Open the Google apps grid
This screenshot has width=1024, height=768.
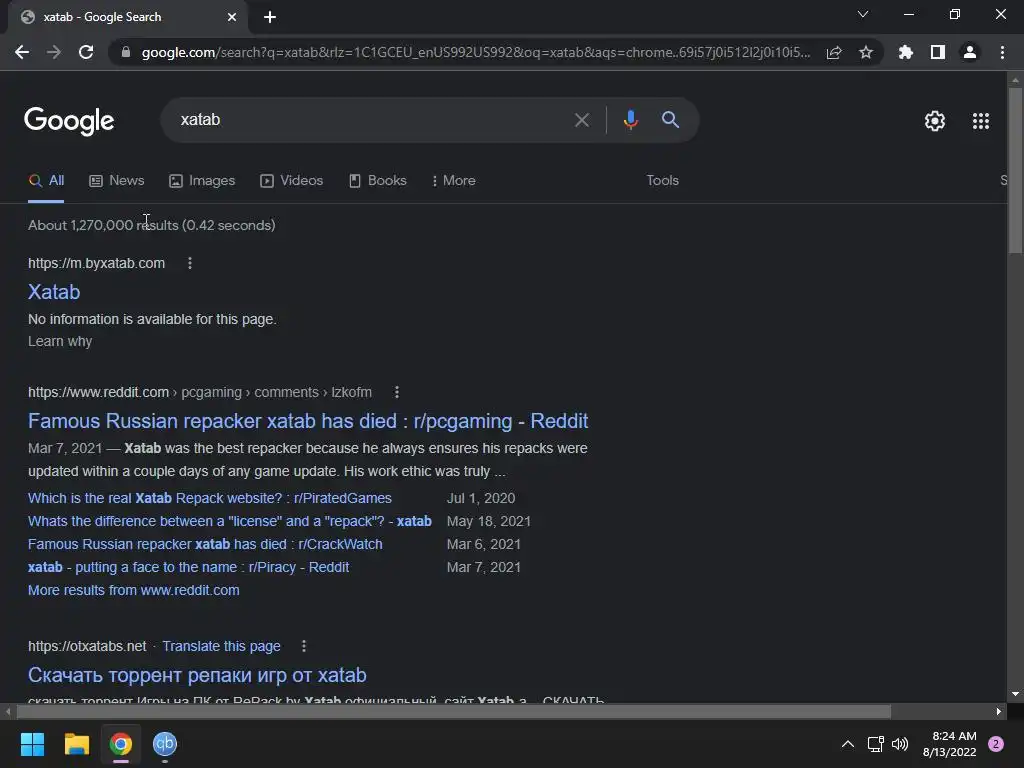coord(980,121)
